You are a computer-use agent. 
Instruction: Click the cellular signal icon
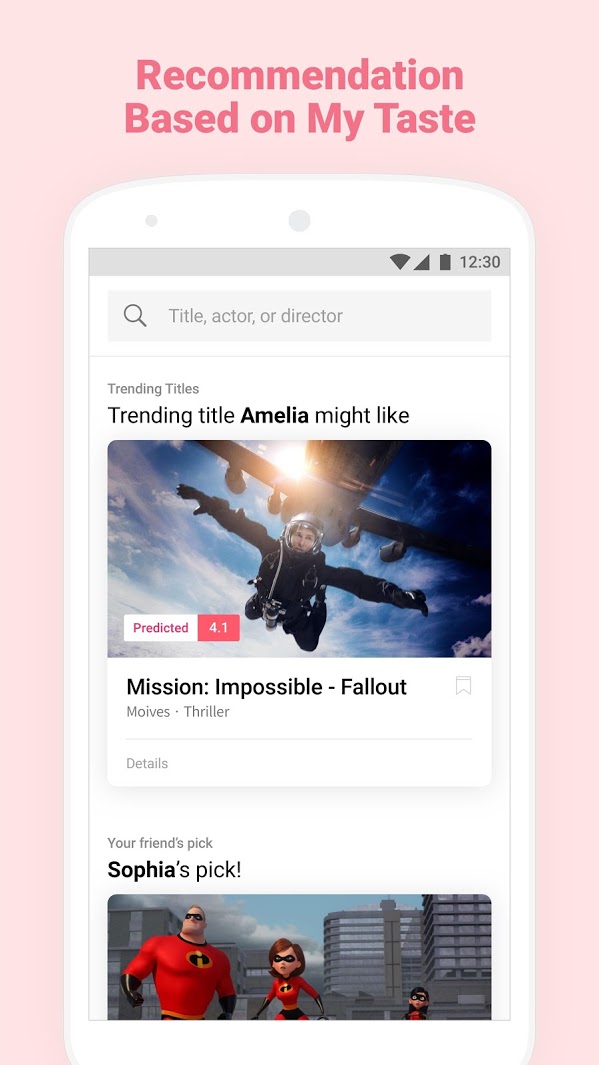(421, 262)
